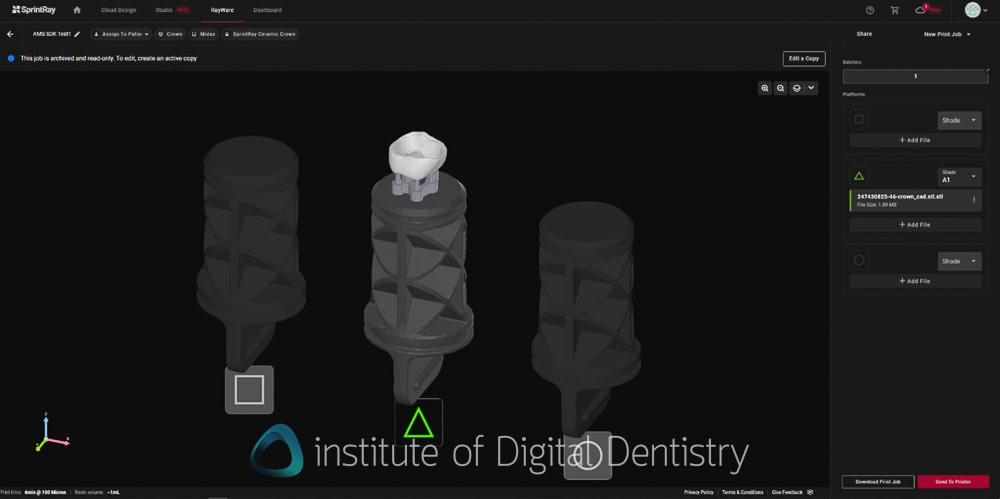Click the SprintRay Ceramic Crown chip
This screenshot has width=1000, height=499.
[260, 34]
